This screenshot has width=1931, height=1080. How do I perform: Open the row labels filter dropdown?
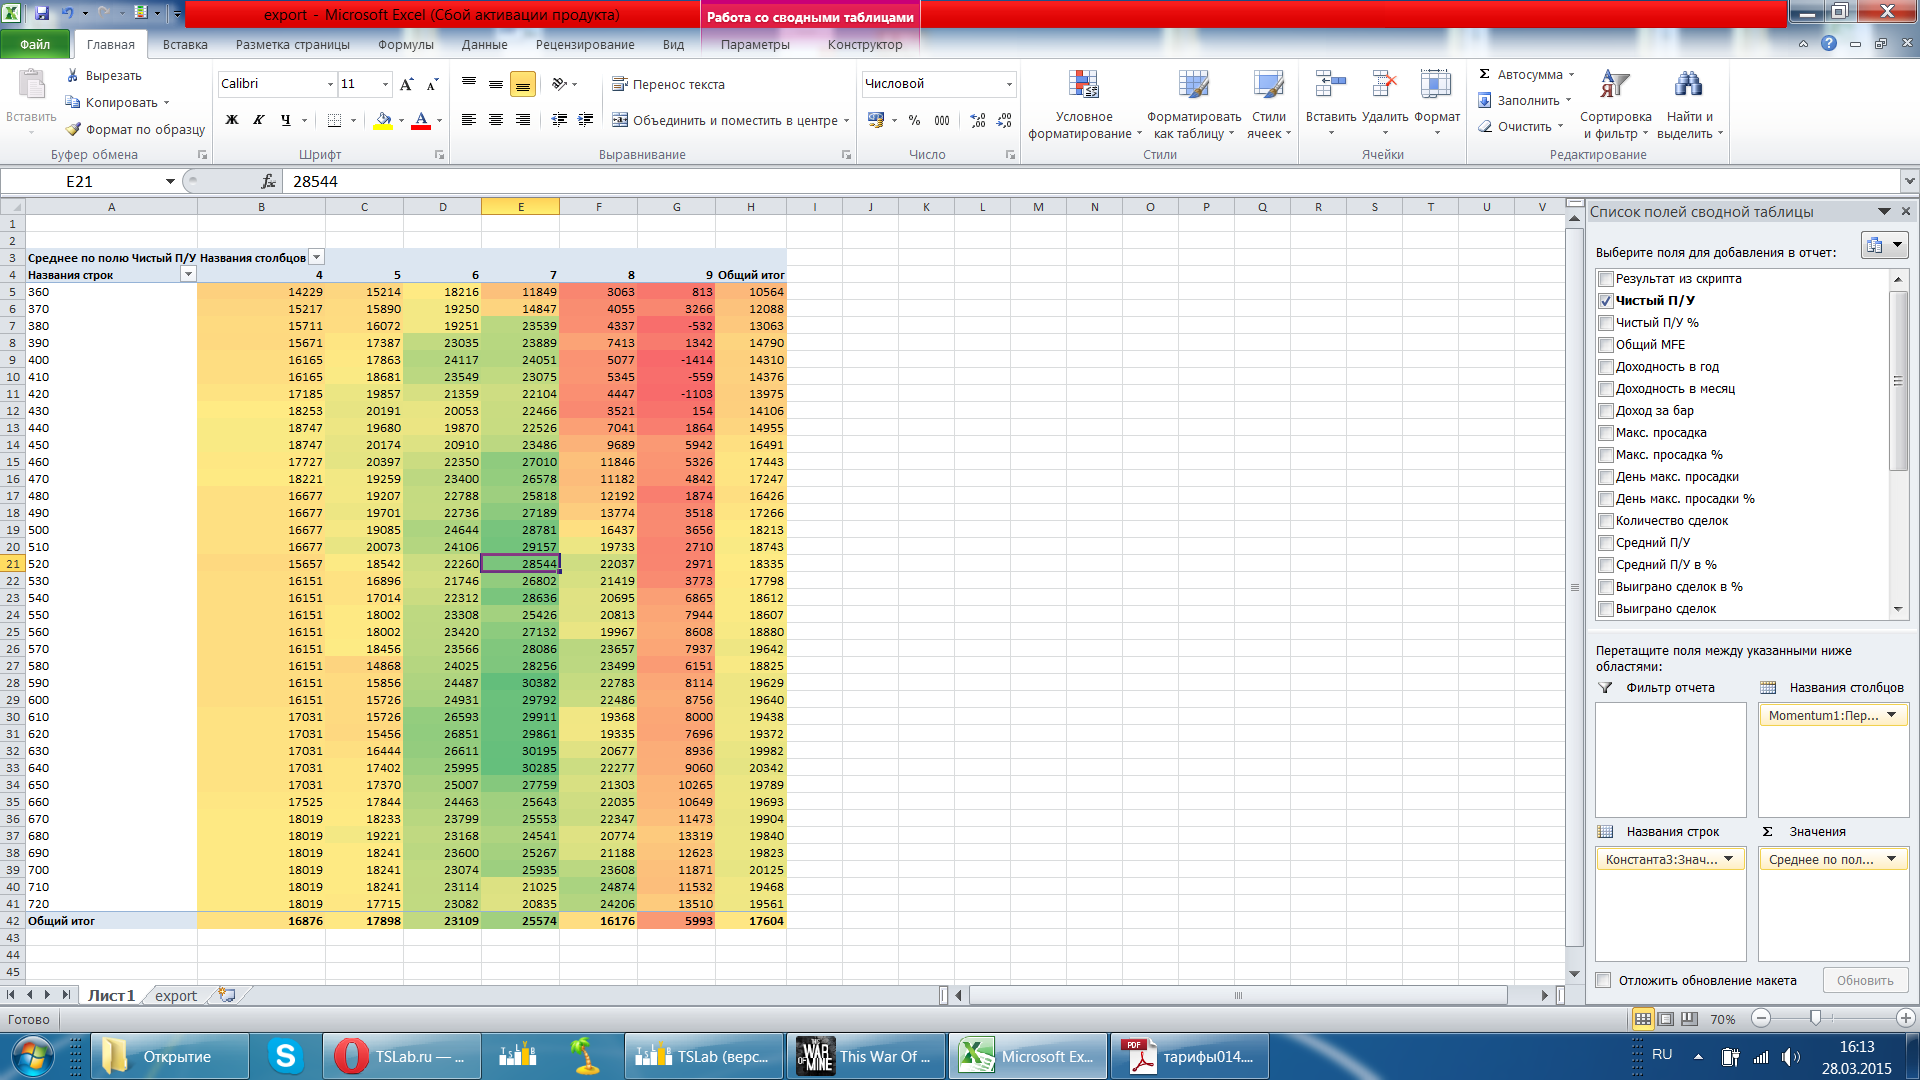click(188, 275)
